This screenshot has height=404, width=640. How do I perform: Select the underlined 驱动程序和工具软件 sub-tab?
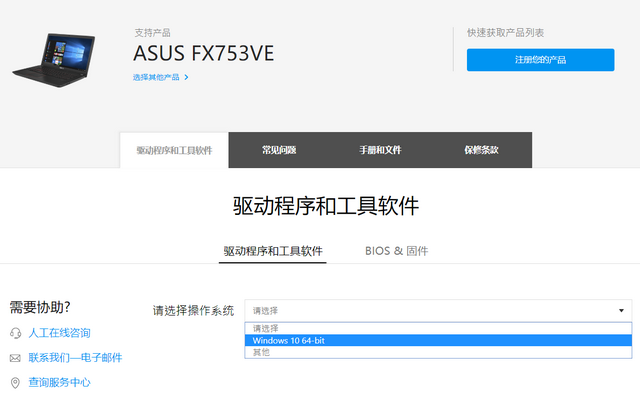(273, 251)
